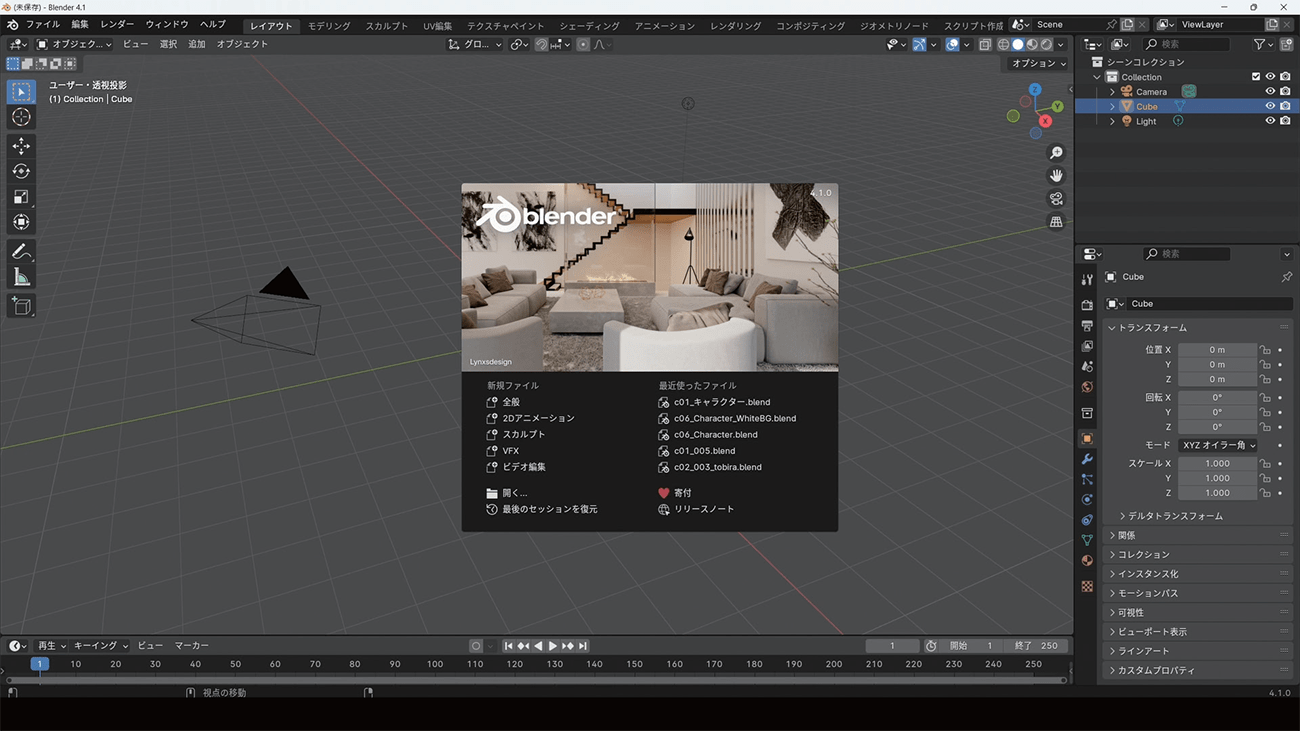Screen dimensions: 1300x731
Task: Toggle viewport overlays button
Action: (952, 44)
